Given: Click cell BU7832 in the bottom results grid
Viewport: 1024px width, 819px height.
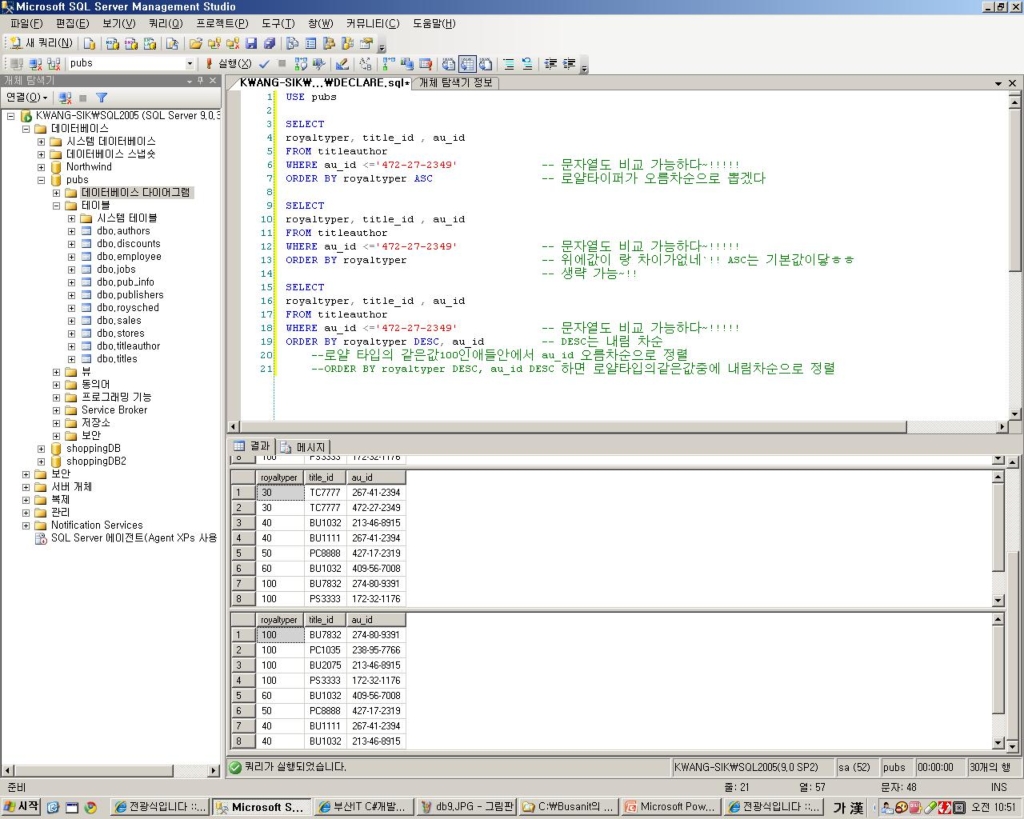Looking at the screenshot, I should [325, 635].
